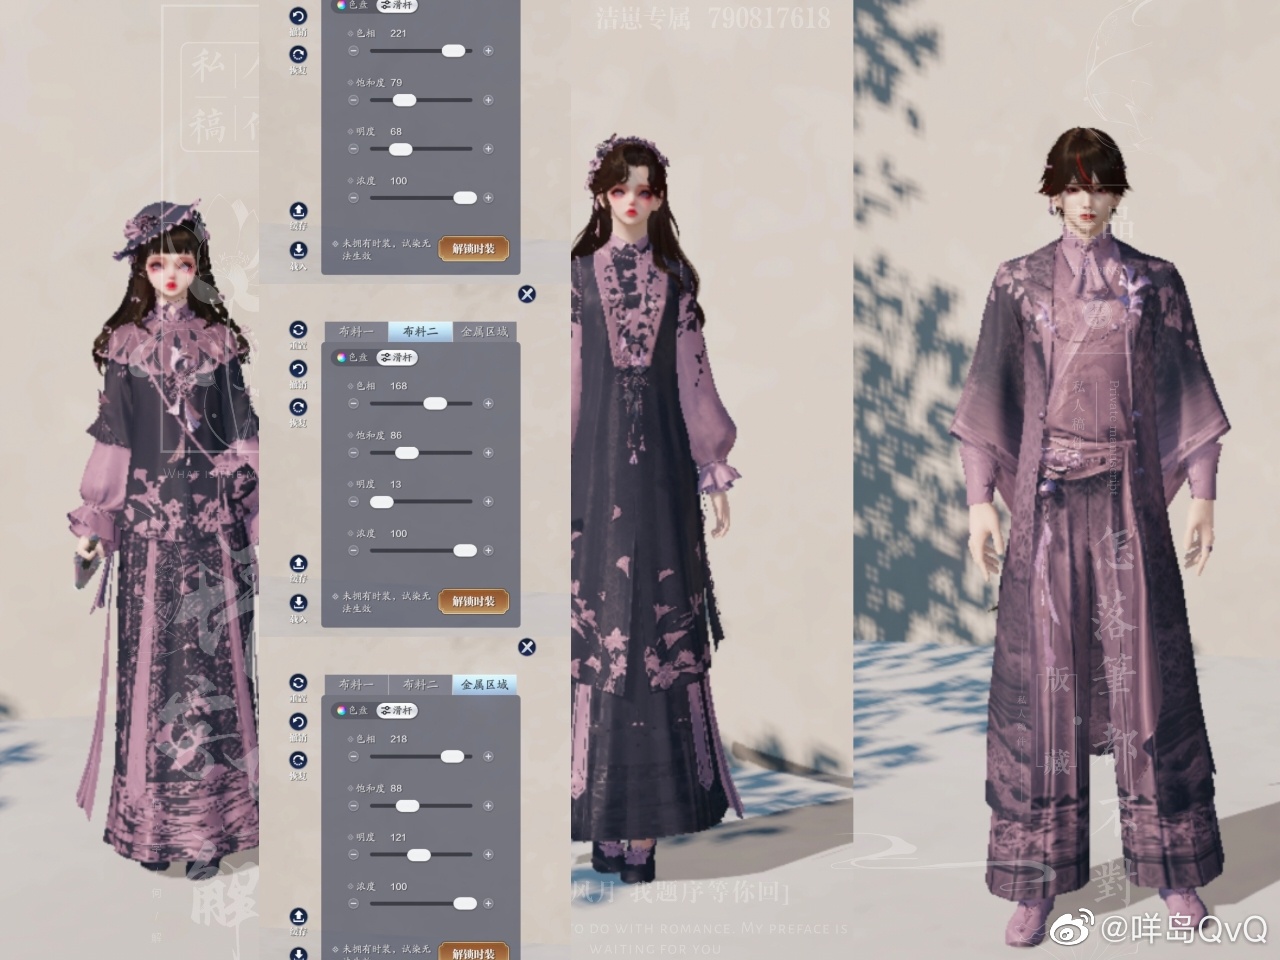The image size is (1280, 960).
Task: Click 解锁时装 button in hue 168 panel
Action: [x=474, y=602]
